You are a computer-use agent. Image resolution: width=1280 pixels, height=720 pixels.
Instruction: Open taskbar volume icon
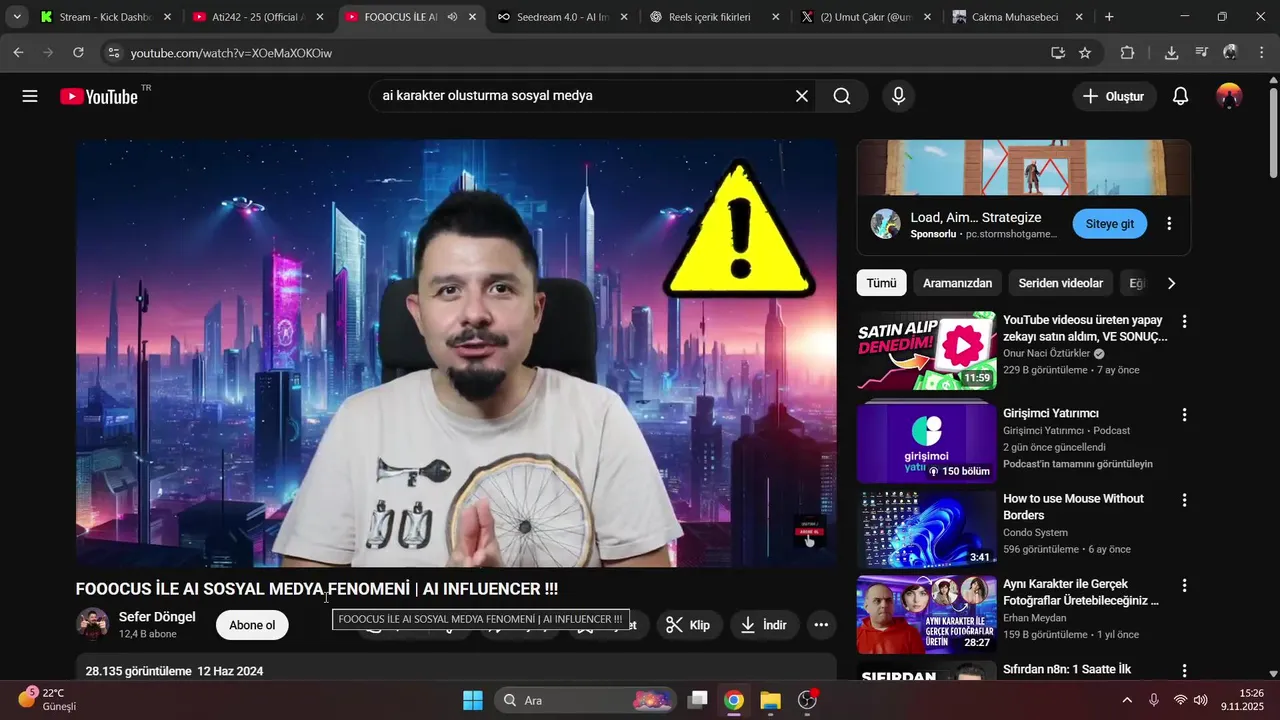pos(1201,700)
